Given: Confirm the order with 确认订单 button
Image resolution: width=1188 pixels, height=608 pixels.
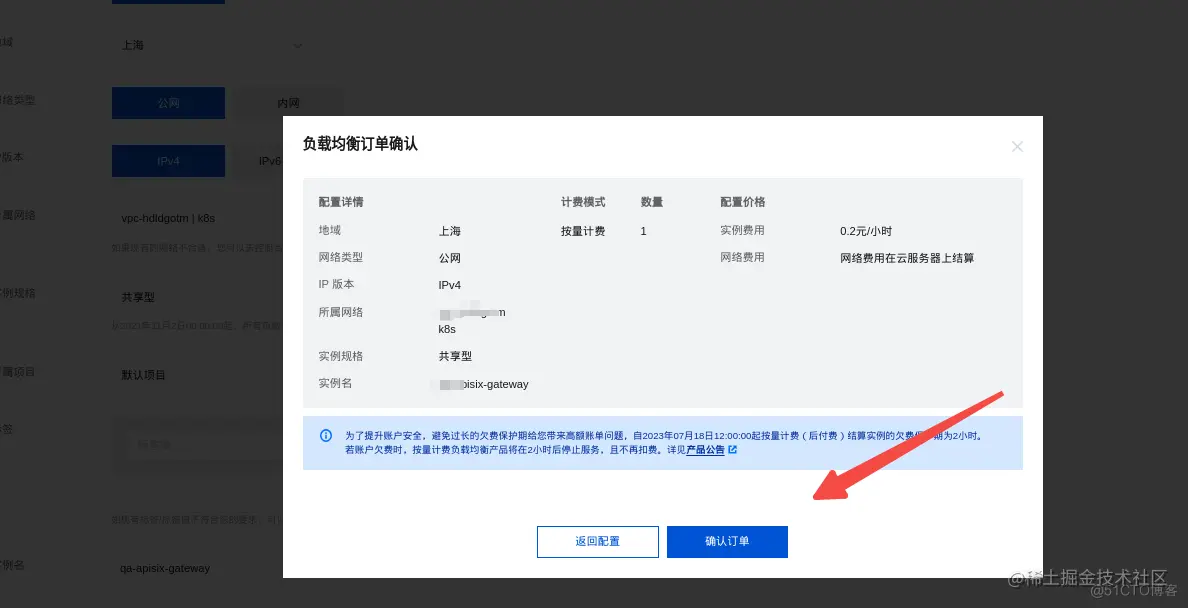Looking at the screenshot, I should [x=727, y=541].
